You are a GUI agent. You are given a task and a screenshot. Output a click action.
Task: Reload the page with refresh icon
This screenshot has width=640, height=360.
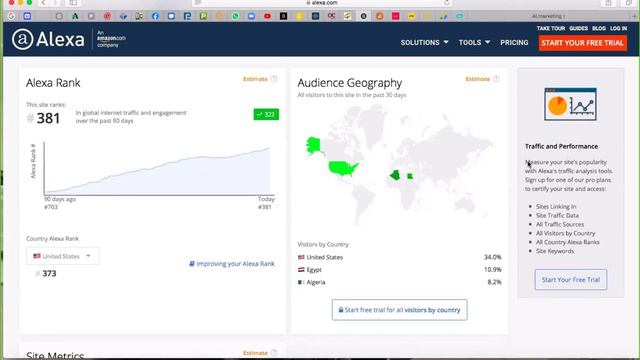(x=447, y=2)
